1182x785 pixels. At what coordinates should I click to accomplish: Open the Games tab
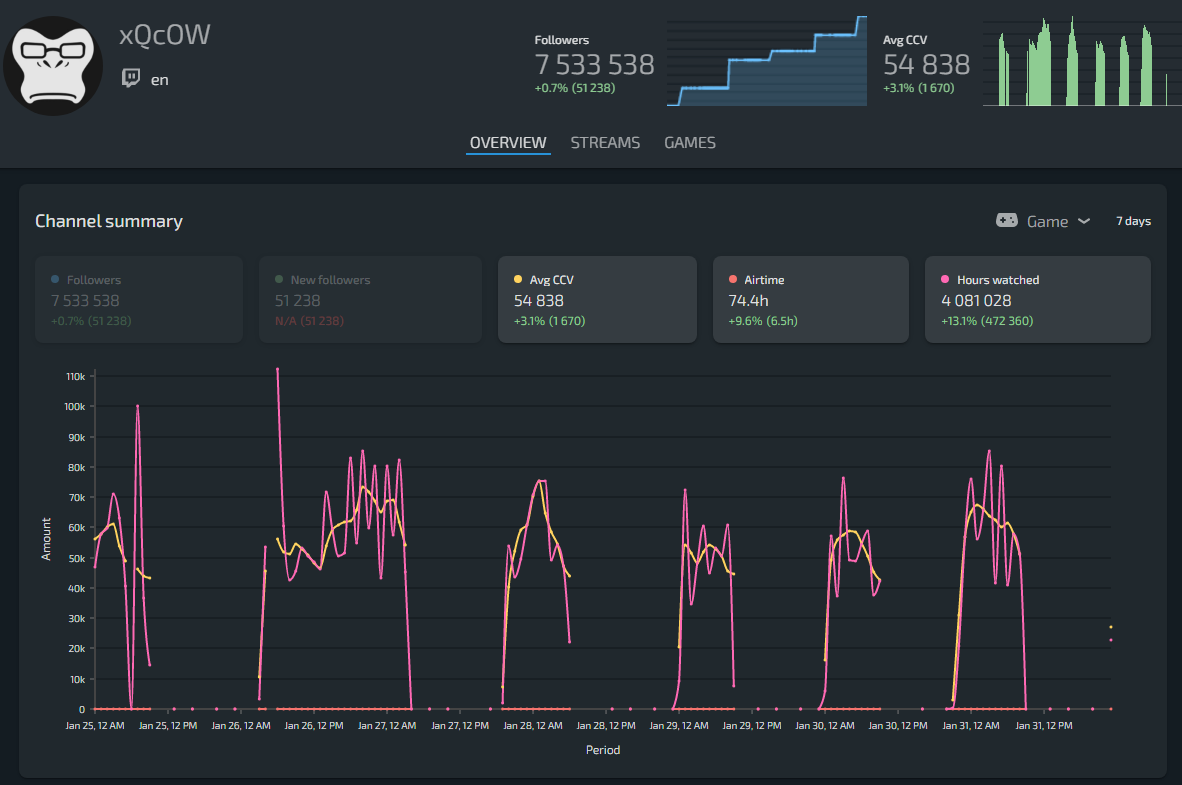point(690,143)
